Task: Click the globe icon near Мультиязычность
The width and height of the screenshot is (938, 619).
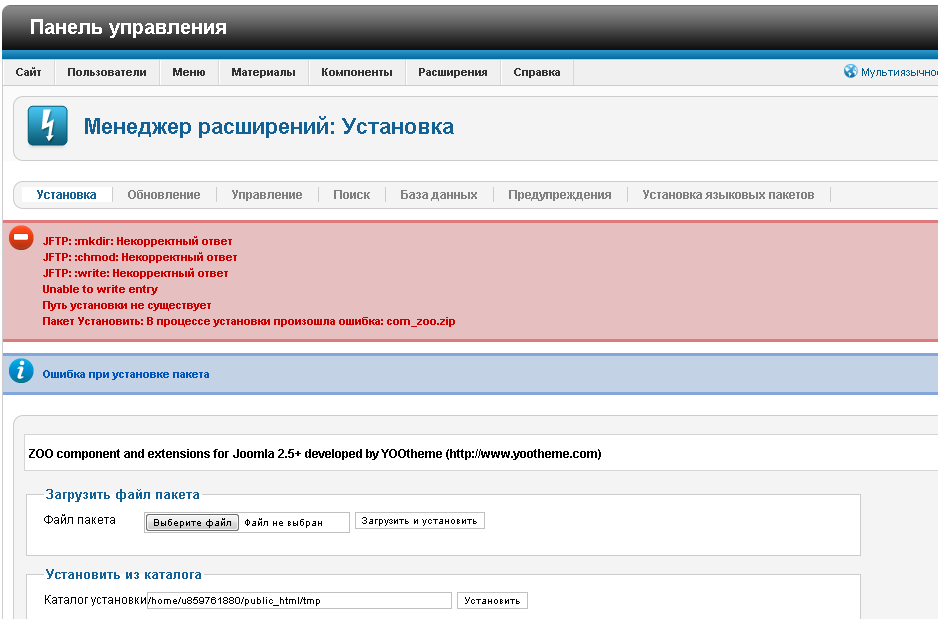Action: (x=850, y=72)
